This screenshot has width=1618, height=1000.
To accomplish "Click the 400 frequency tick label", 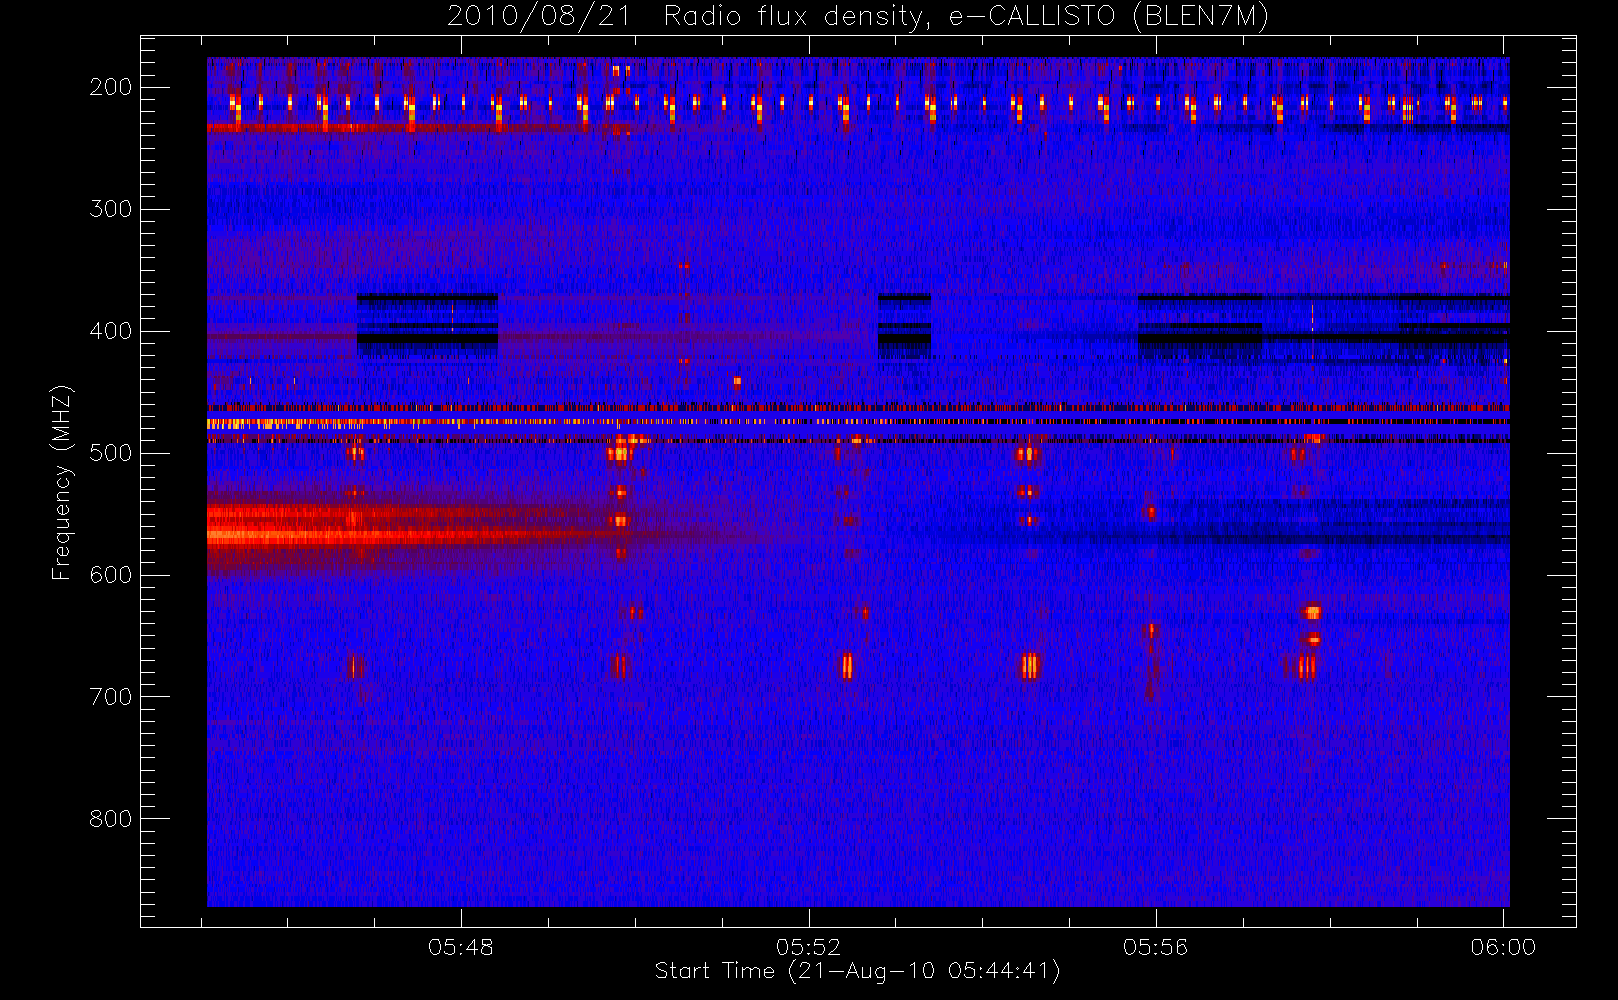I will click(x=110, y=331).
